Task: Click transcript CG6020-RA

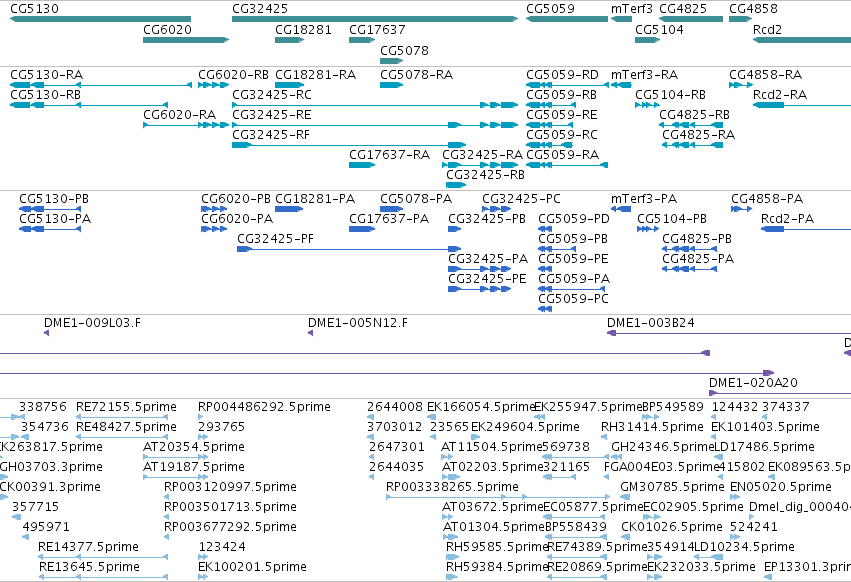Action: [x=186, y=125]
